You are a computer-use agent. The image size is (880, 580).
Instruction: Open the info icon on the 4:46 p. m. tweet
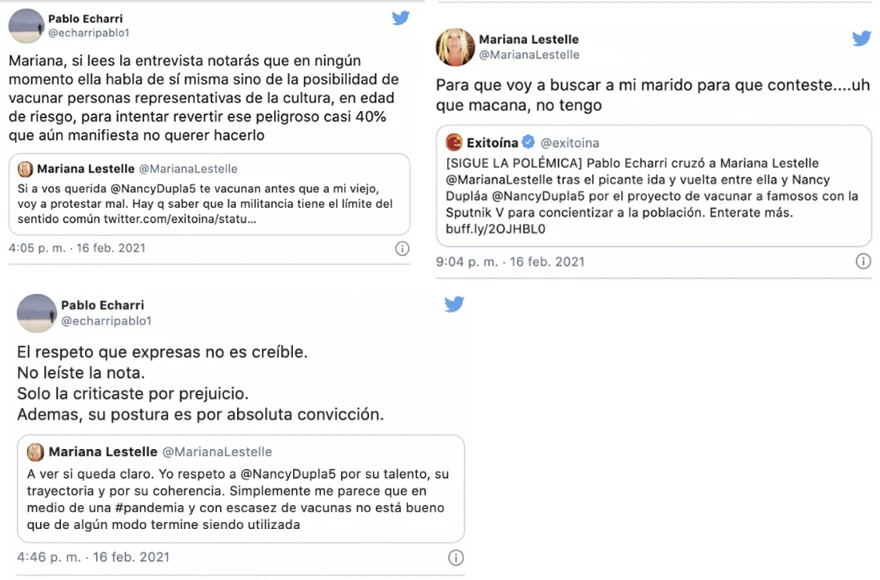point(456,558)
